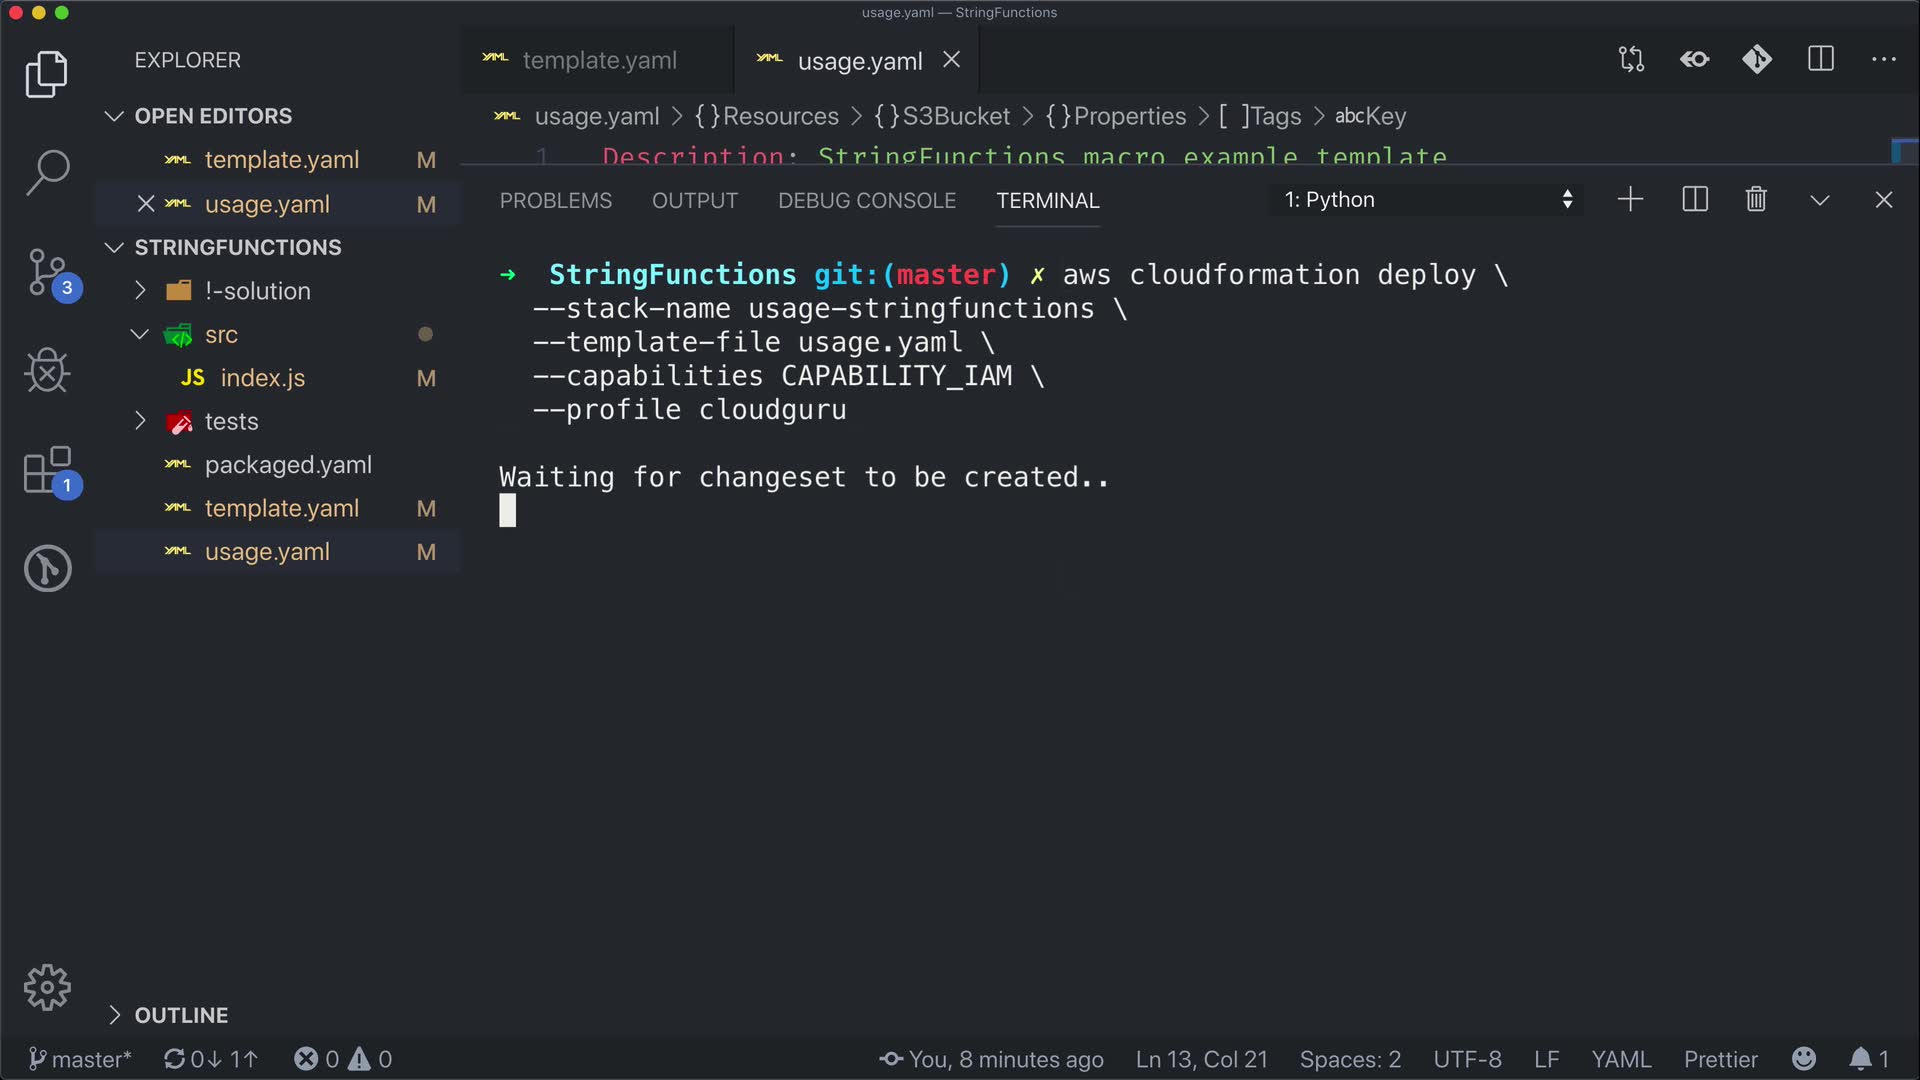Open the smiley feedback icon
1920x1080 pixels.
(1804, 1059)
